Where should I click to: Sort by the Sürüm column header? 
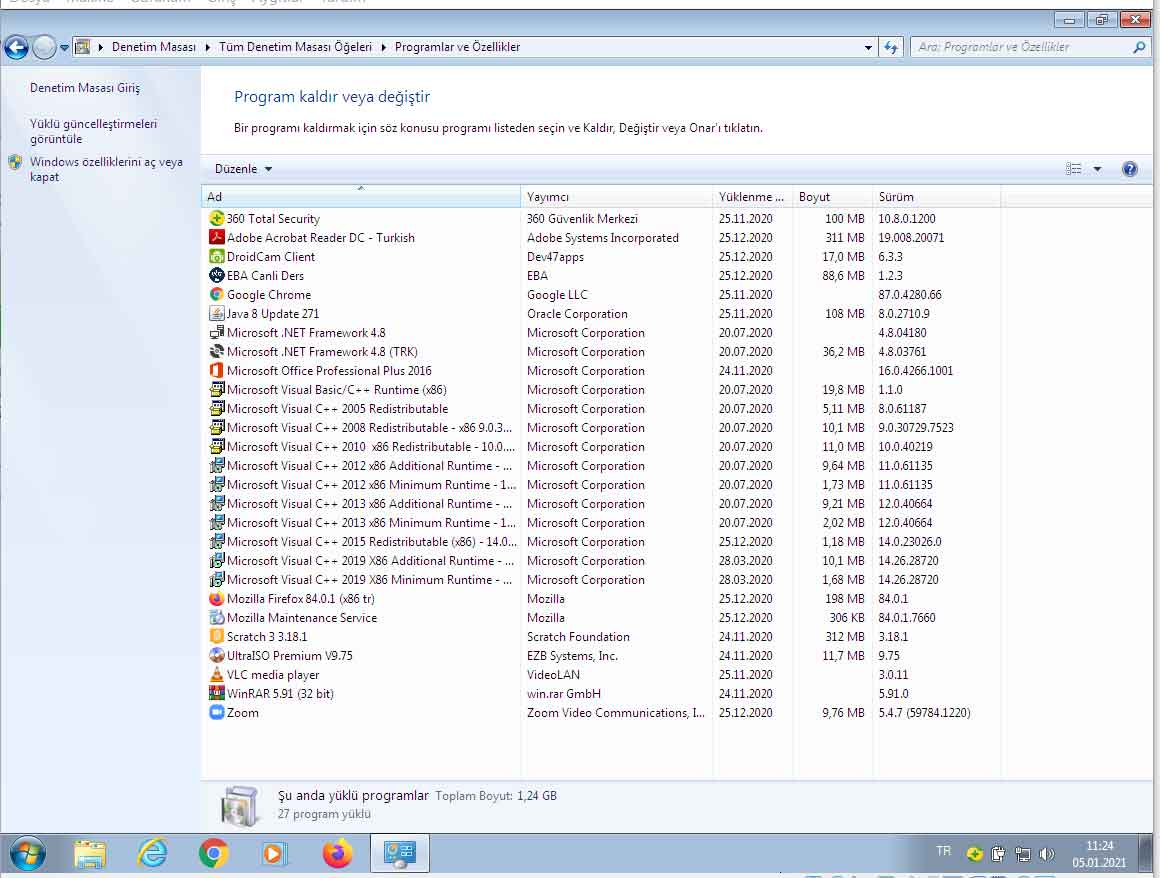click(x=936, y=197)
